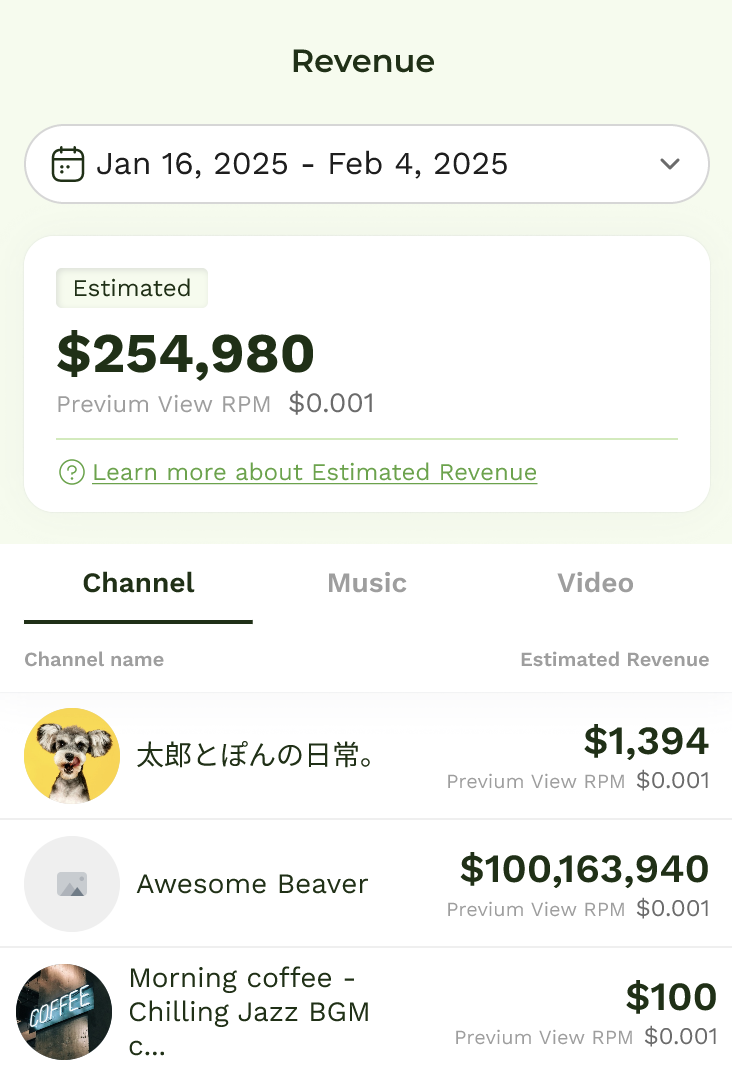Click the Estimated Revenue column header
The width and height of the screenshot is (732, 1072).
point(614,659)
